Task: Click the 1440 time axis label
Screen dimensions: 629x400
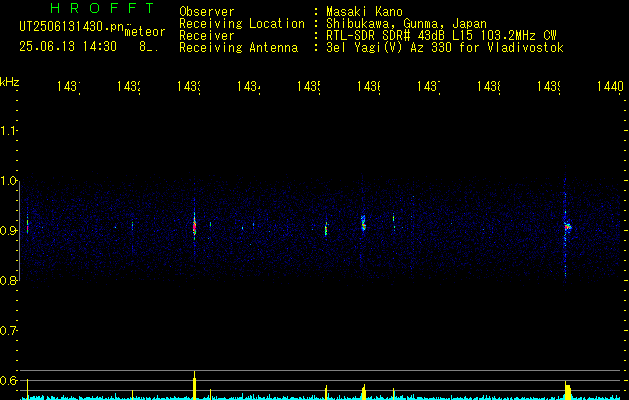Action: [x=610, y=86]
